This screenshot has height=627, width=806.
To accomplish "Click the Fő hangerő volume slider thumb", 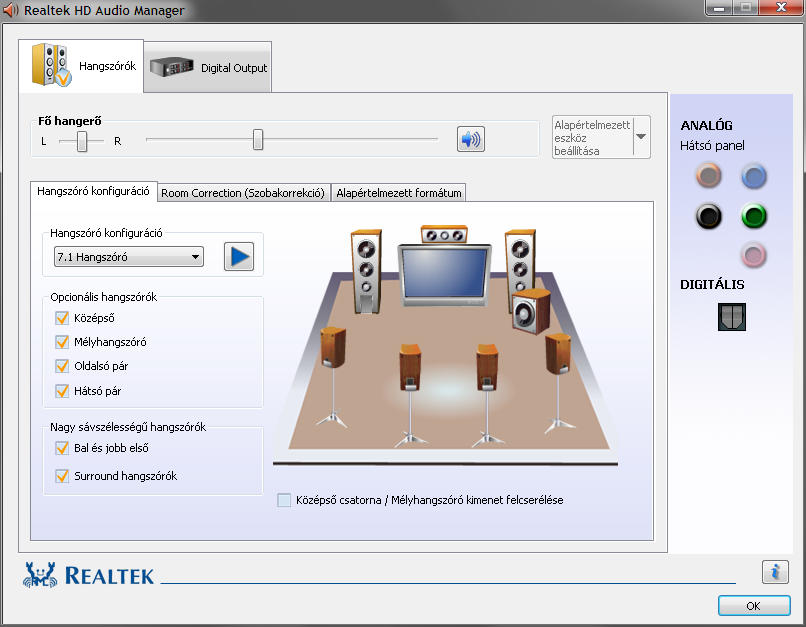I will coord(258,140).
